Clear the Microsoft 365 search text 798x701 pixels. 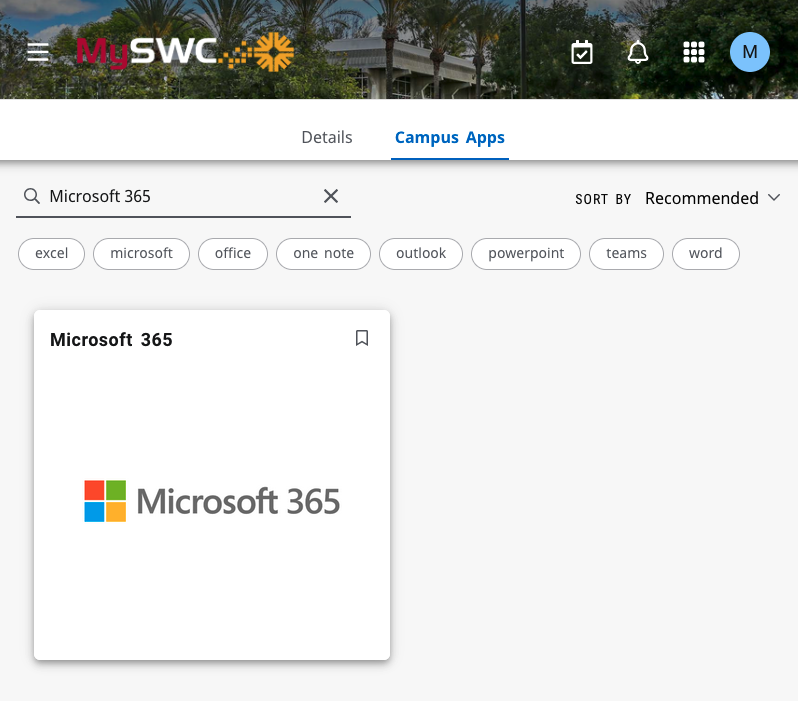[x=331, y=196]
